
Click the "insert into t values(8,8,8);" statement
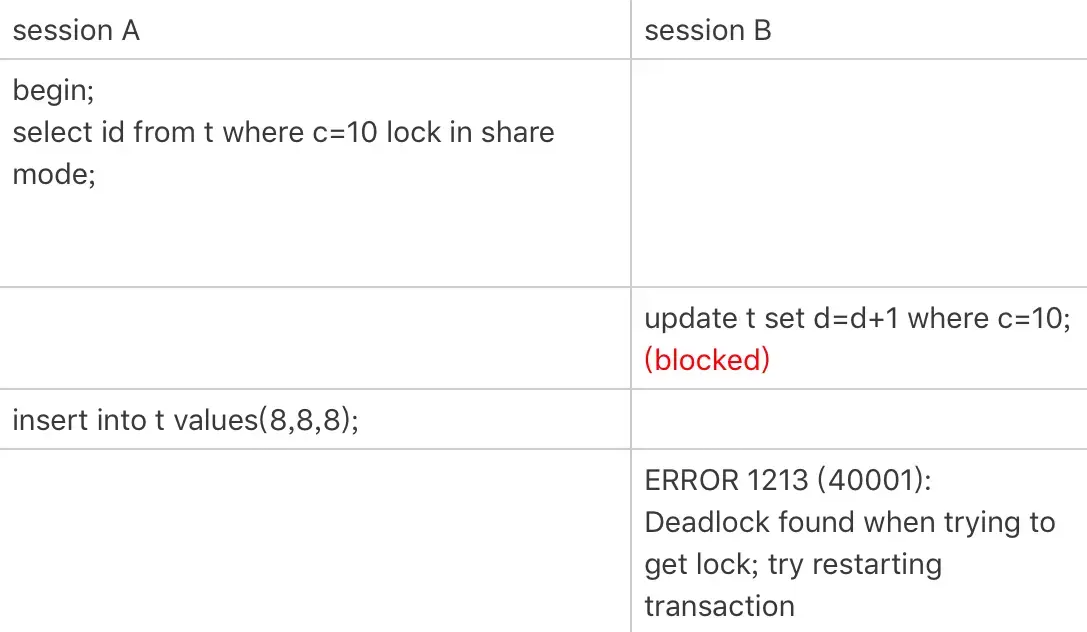186,420
